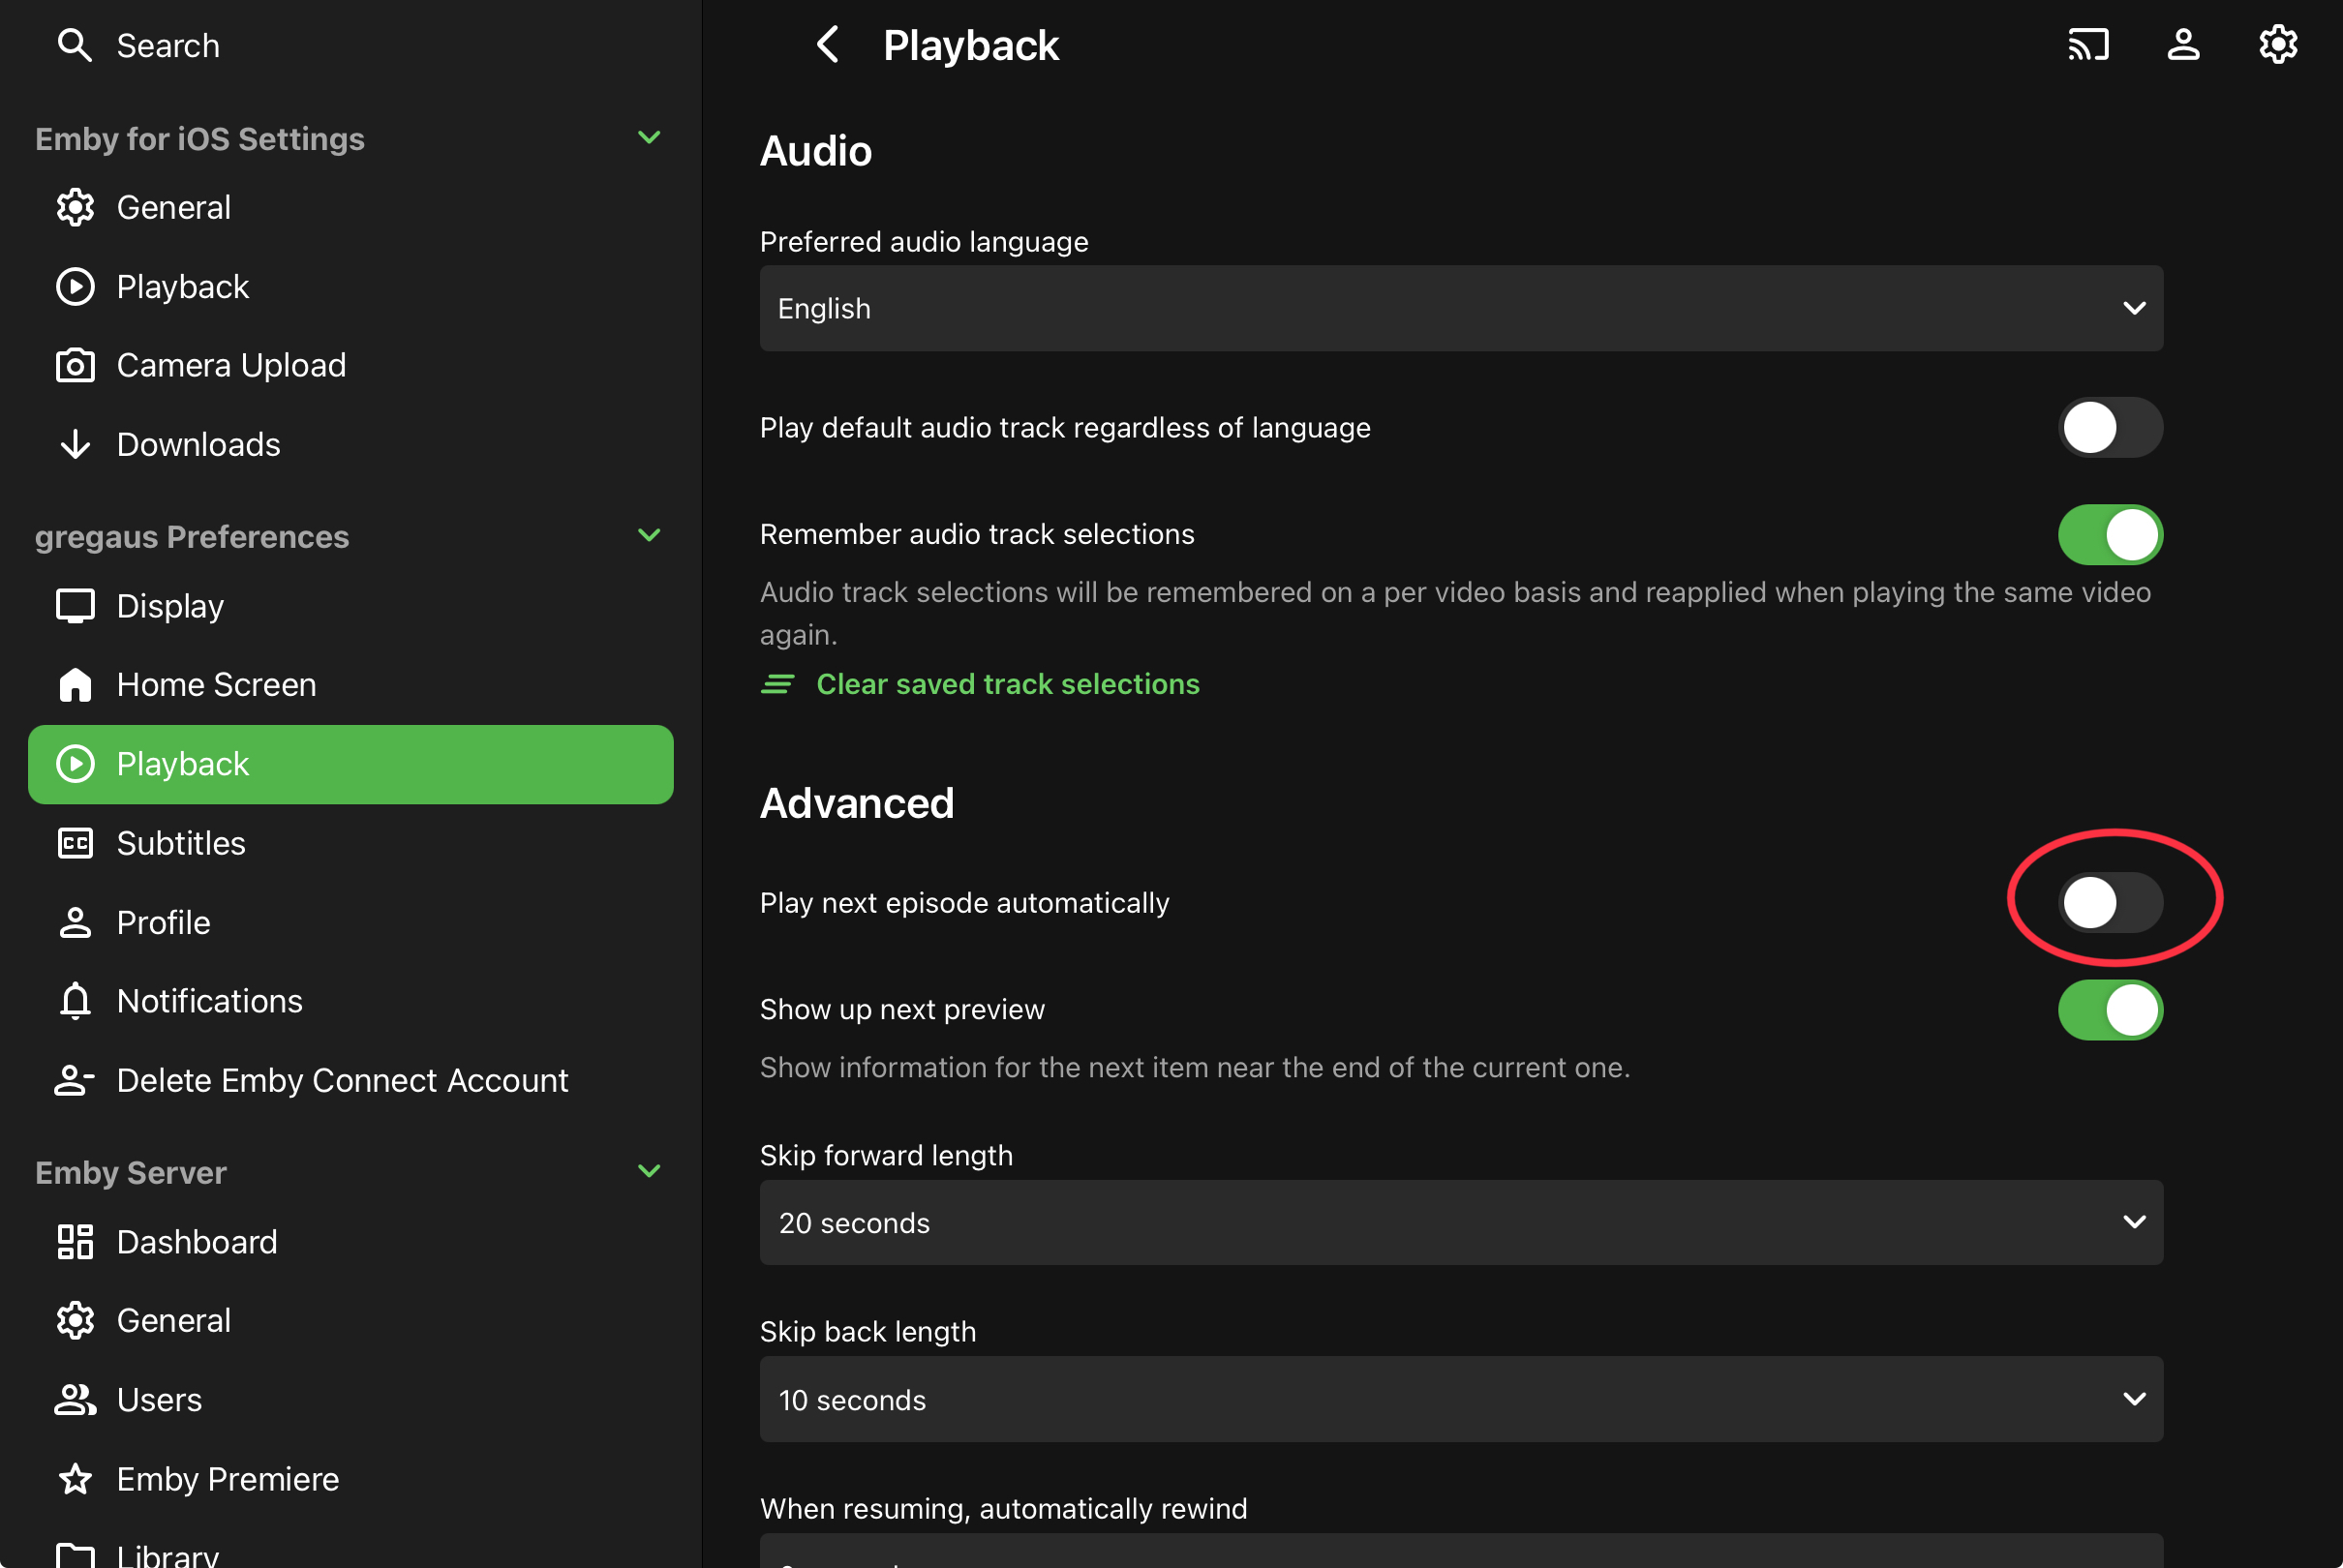This screenshot has height=1568, width=2343.
Task: Select Delete Emby Connect Account
Action: 342,1080
